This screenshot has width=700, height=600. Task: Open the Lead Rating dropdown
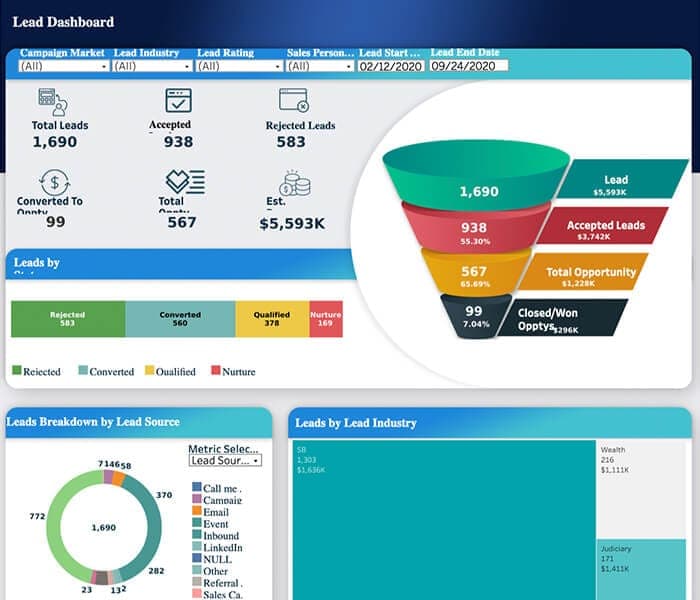pos(239,66)
